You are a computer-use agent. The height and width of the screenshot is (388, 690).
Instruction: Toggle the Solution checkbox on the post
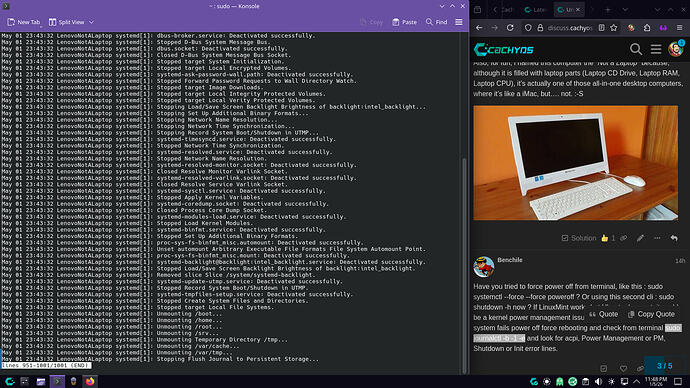click(x=579, y=238)
